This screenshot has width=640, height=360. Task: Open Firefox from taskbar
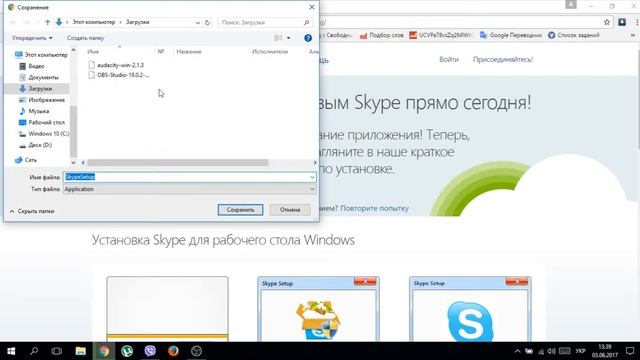point(173,351)
